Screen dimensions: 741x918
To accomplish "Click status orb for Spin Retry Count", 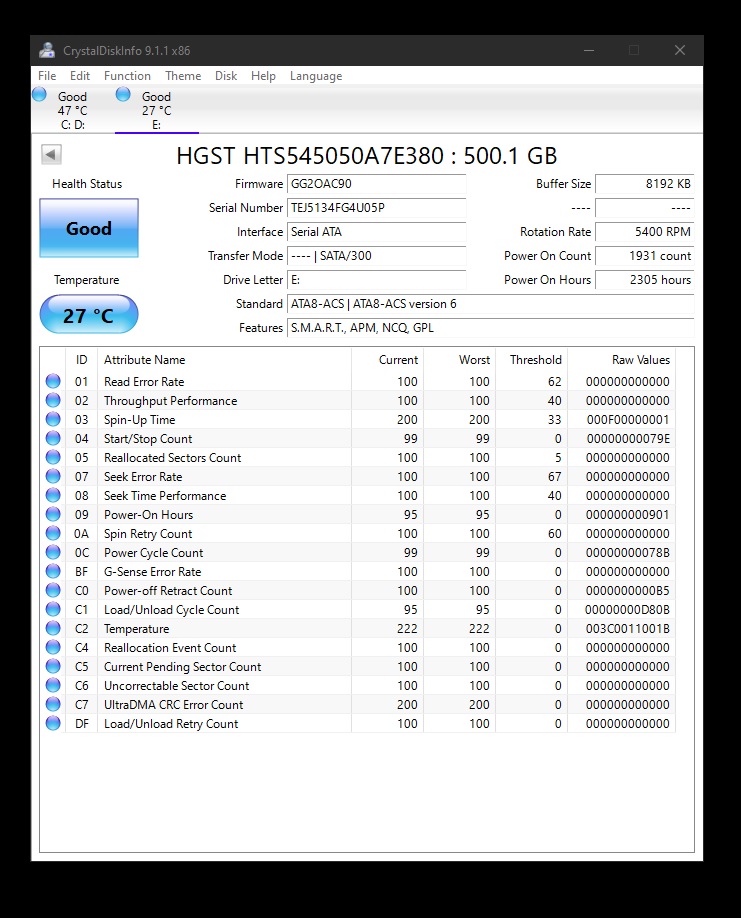I will pyautogui.click(x=53, y=533).
